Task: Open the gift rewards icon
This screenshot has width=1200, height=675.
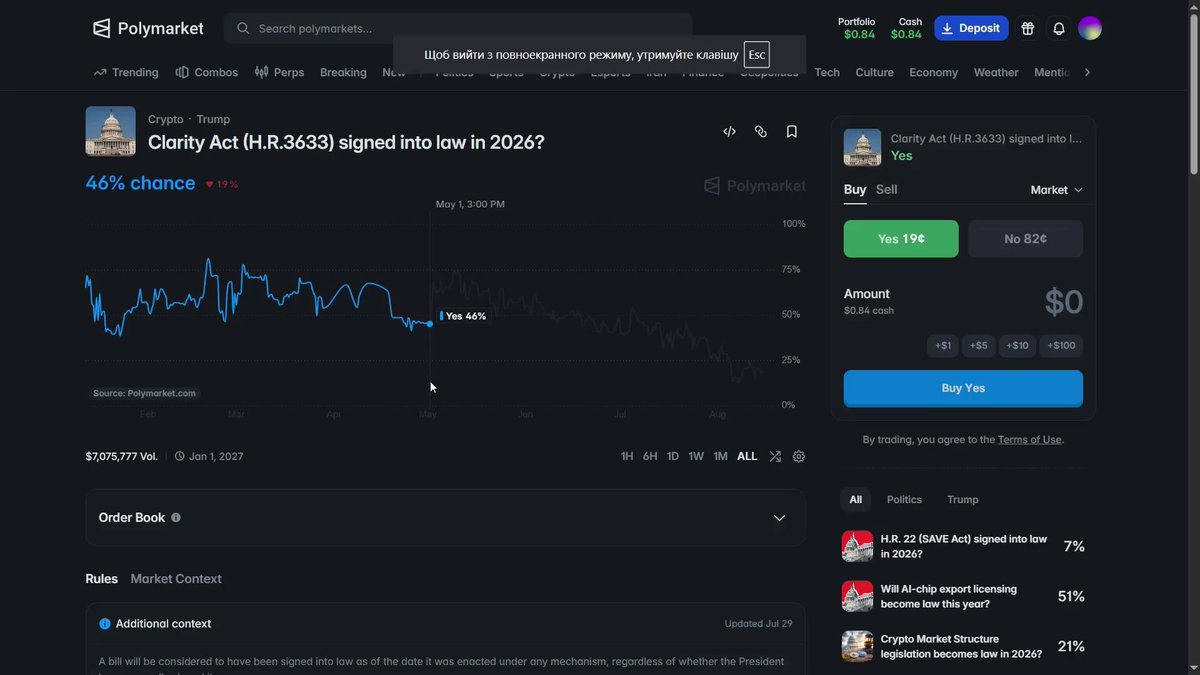Action: [1027, 28]
